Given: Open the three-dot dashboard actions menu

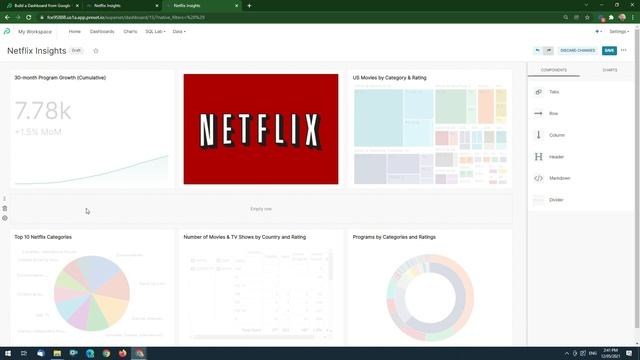Looking at the screenshot, I should pos(624,50).
